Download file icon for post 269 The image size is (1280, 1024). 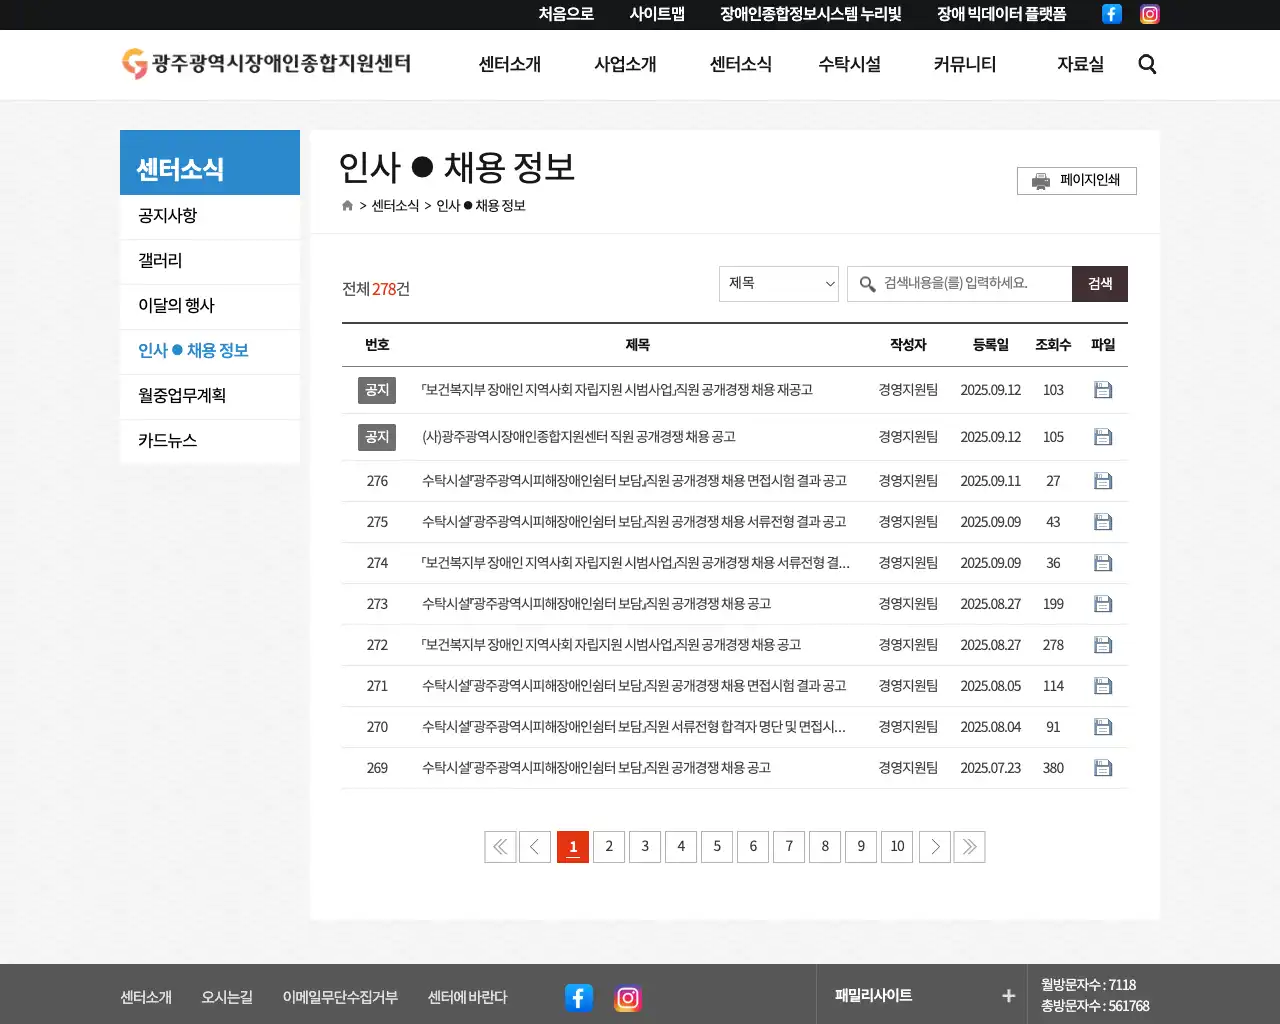[x=1103, y=768]
